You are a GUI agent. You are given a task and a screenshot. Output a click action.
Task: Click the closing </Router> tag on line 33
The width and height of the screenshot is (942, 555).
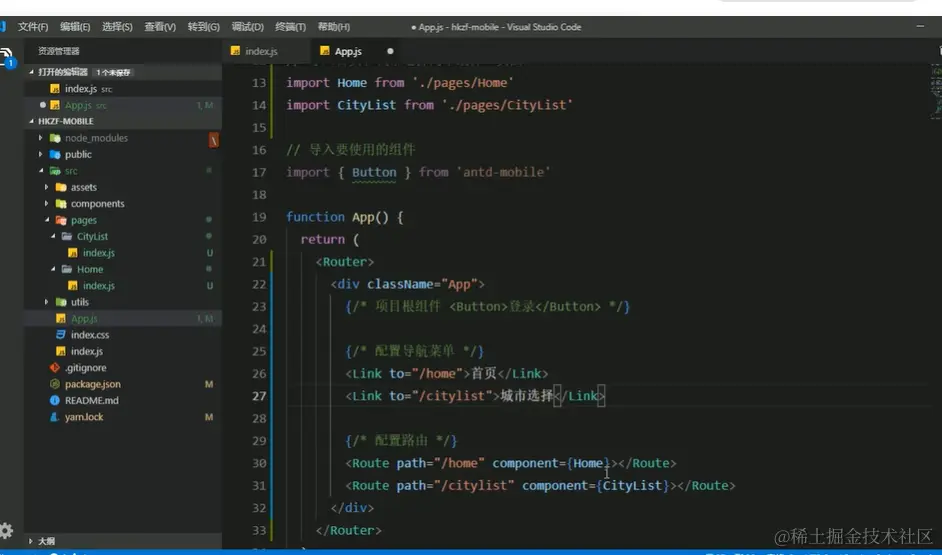[348, 530]
